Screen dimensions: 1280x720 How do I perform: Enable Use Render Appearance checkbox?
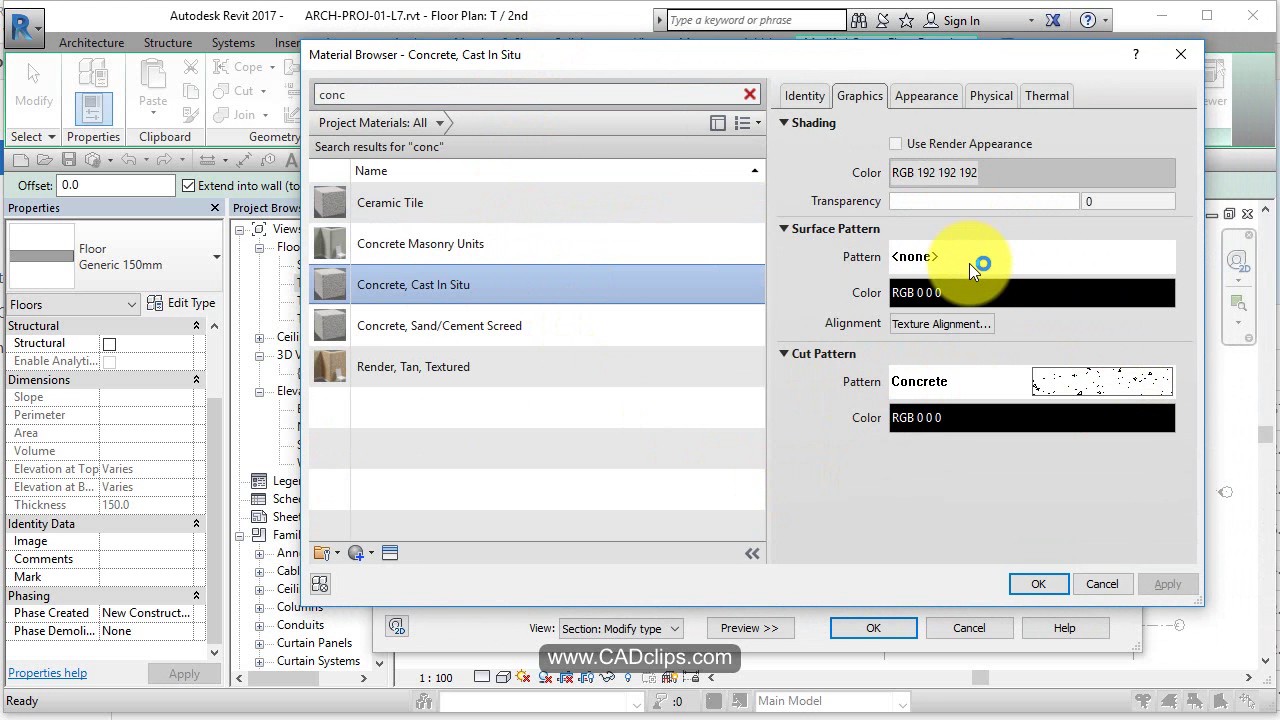click(896, 144)
